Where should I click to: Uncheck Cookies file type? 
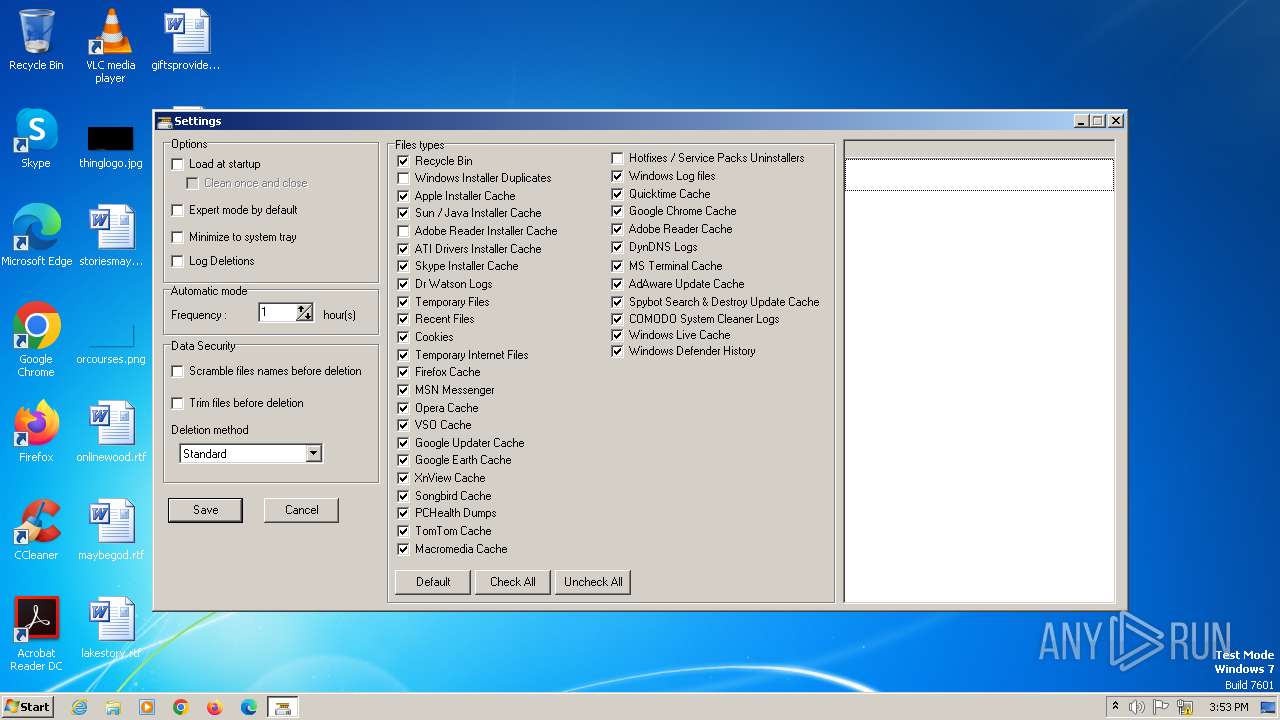pyautogui.click(x=403, y=337)
